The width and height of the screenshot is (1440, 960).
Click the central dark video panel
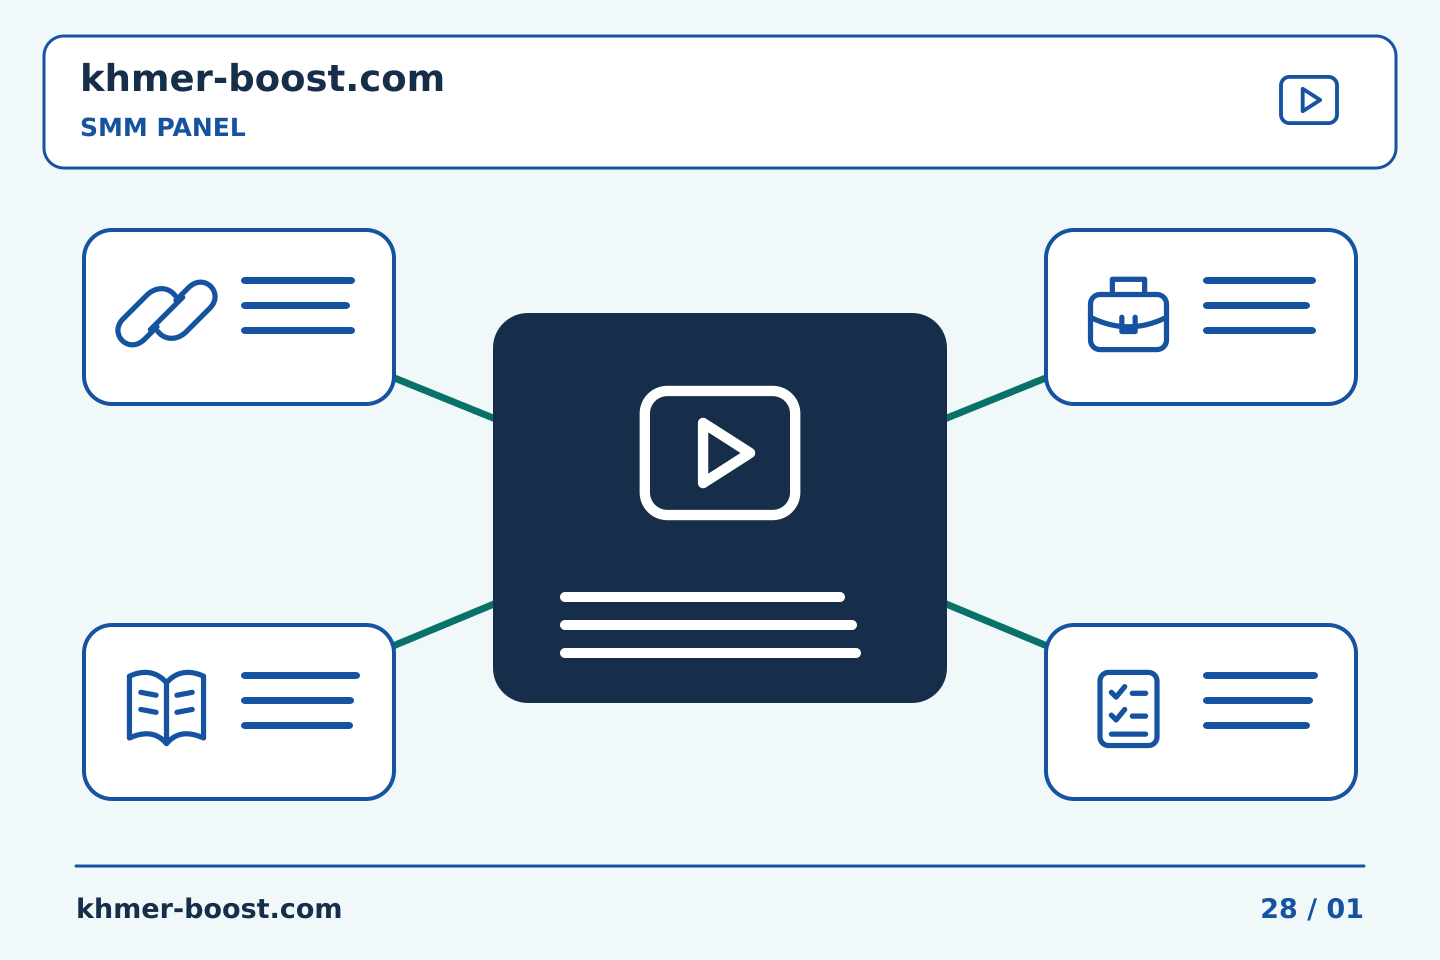point(720,508)
